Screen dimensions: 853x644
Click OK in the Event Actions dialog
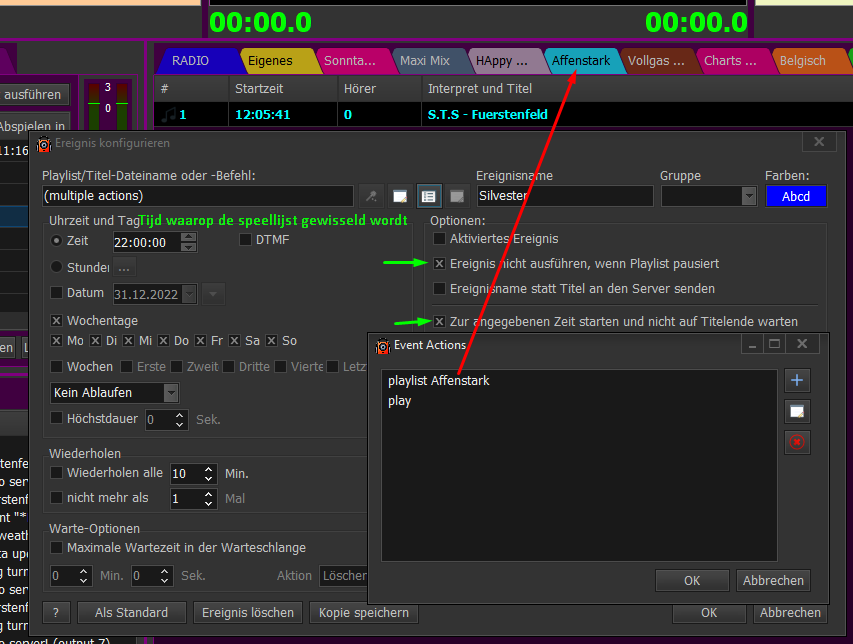click(x=692, y=580)
